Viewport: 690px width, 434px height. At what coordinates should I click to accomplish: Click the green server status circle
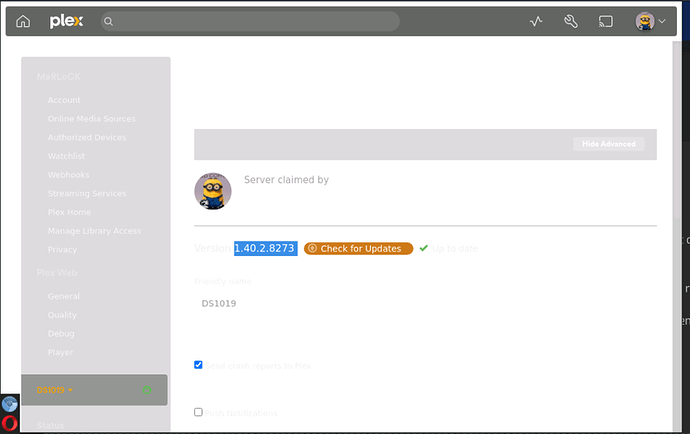point(147,390)
